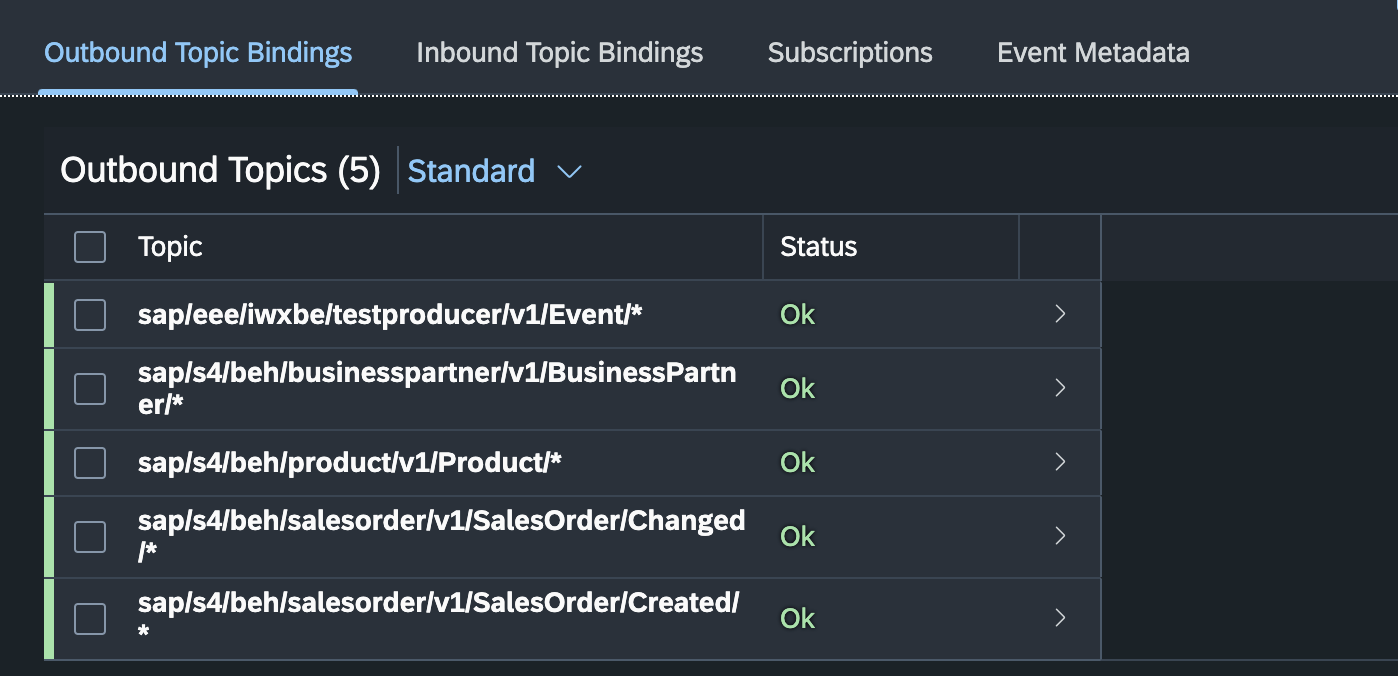Click chevron arrow for Product topic row
The image size is (1398, 676).
click(x=1060, y=462)
